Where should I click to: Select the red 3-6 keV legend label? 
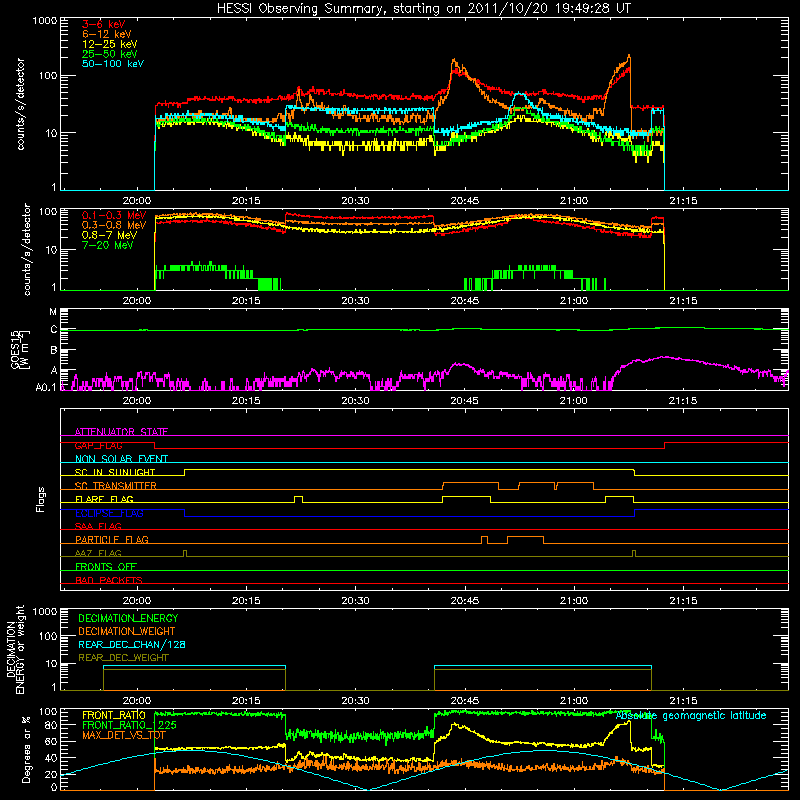pyautogui.click(x=103, y=24)
